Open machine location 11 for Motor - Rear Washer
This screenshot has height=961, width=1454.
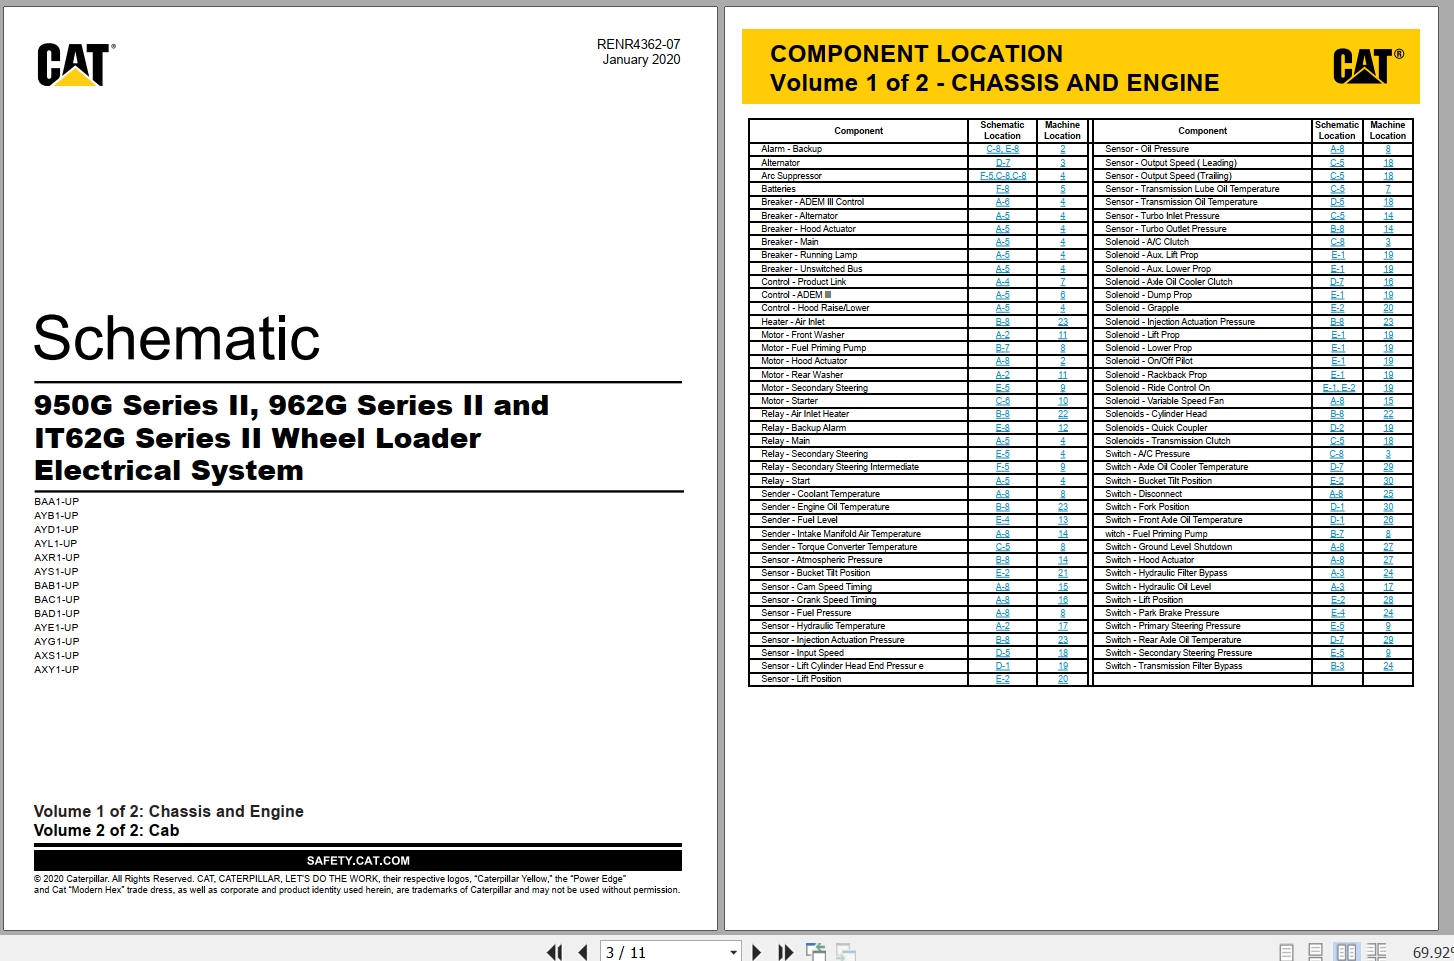coord(1062,375)
